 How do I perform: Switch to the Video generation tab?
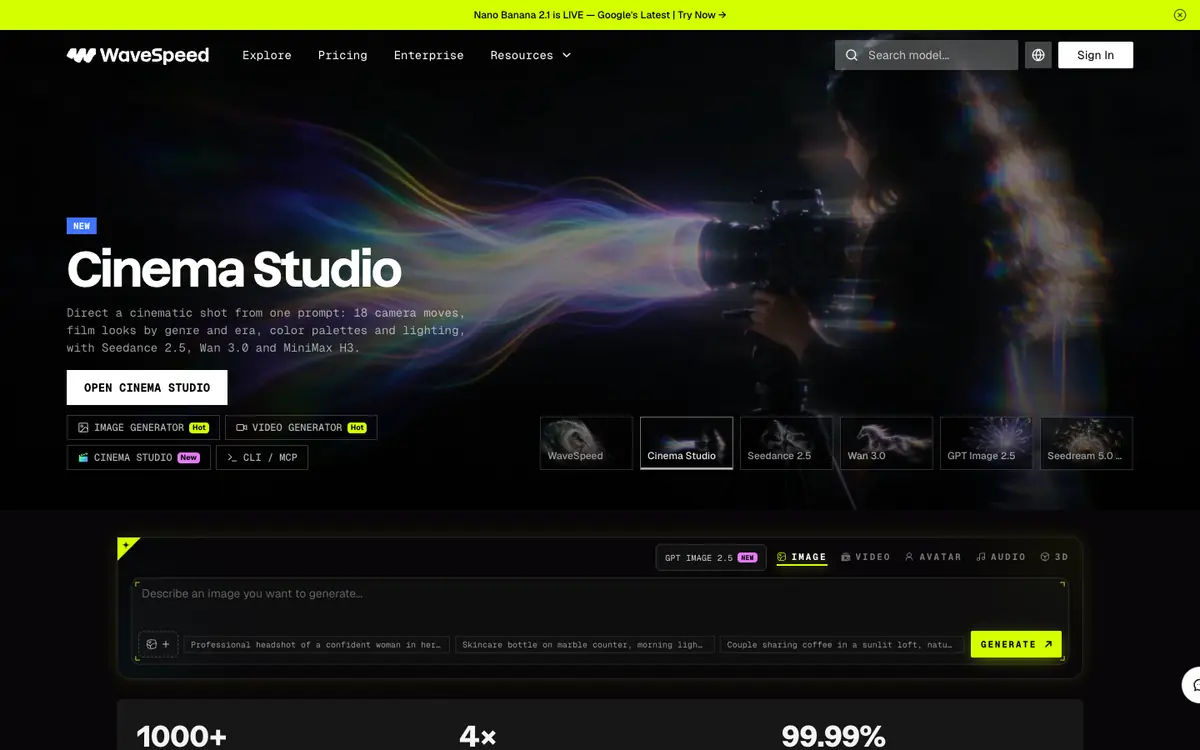866,557
